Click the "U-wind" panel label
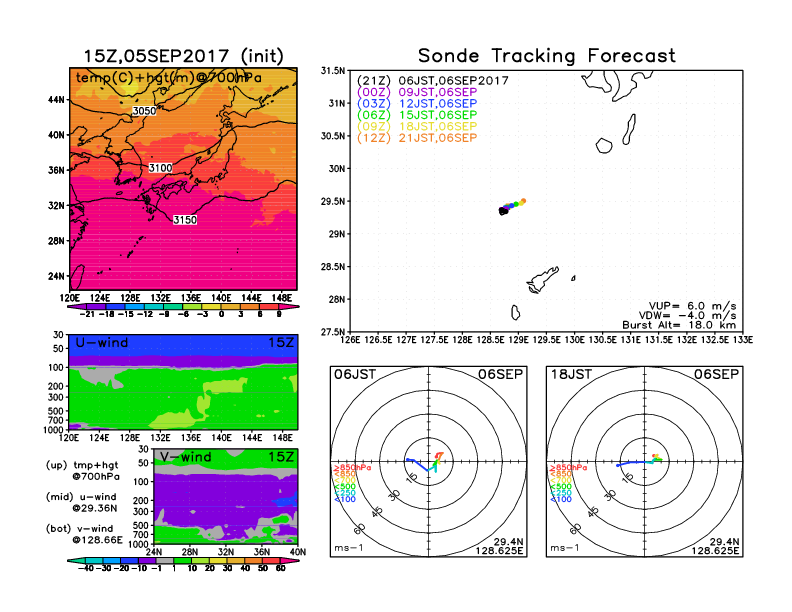The image size is (792, 612). (x=102, y=343)
